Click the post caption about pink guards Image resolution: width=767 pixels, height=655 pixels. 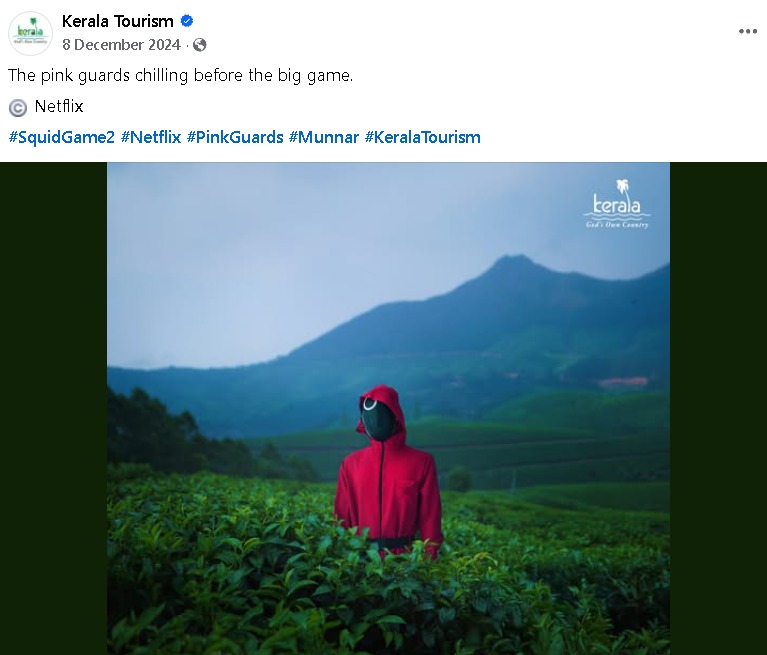tap(180, 76)
